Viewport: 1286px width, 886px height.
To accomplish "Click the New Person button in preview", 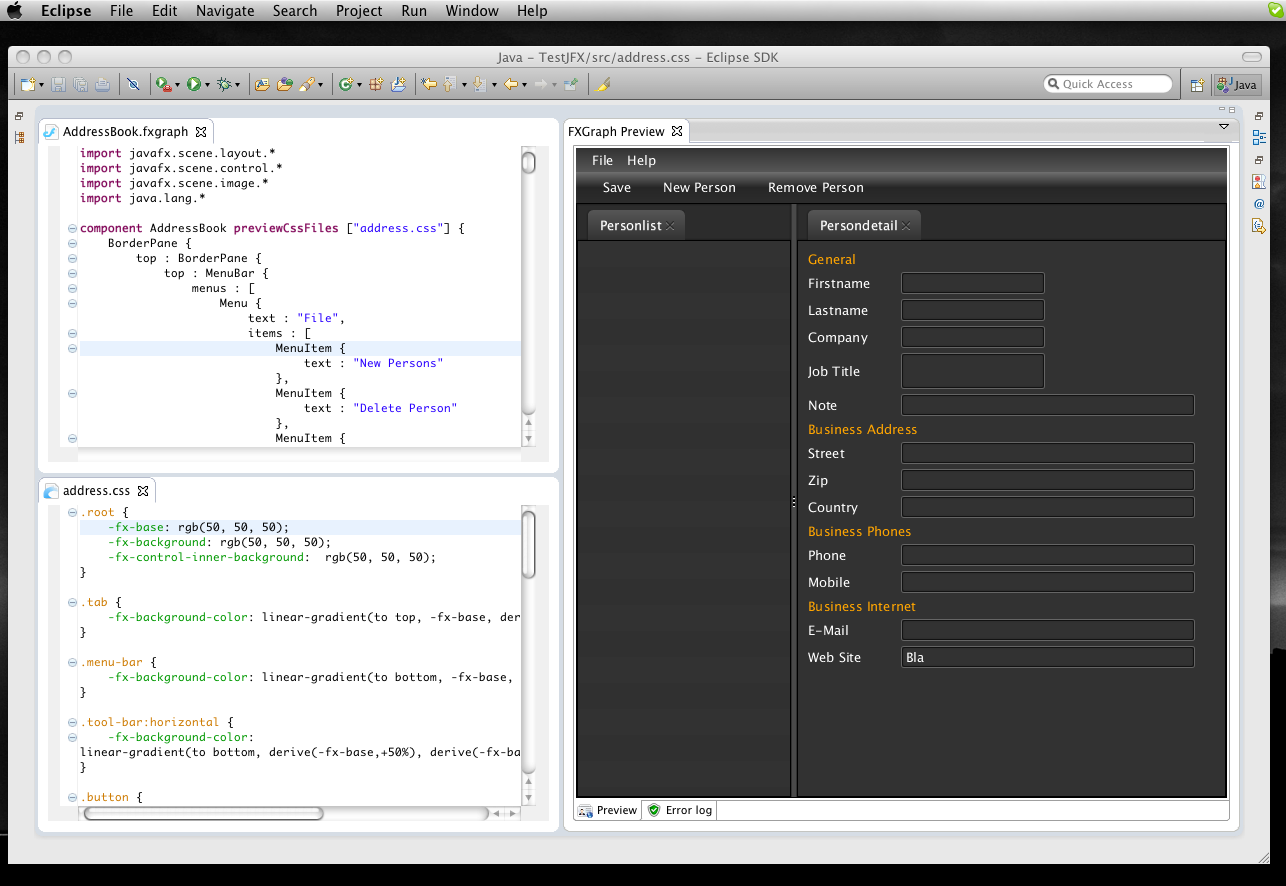I will point(699,188).
